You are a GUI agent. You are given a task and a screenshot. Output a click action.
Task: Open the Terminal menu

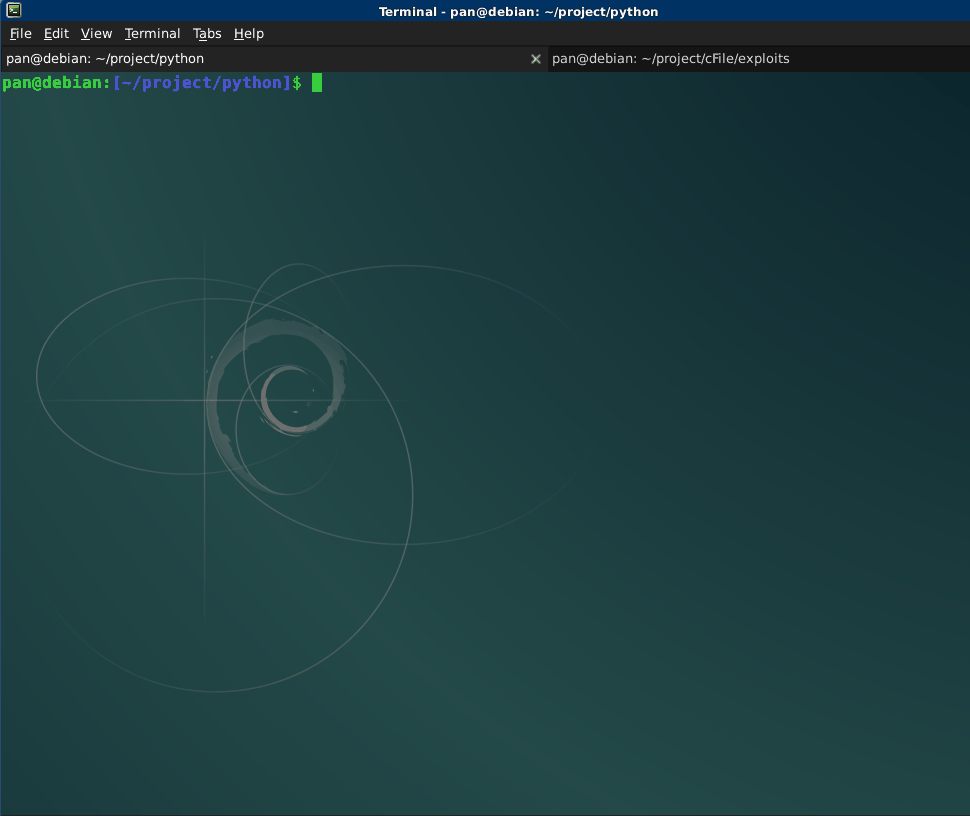[x=152, y=33]
